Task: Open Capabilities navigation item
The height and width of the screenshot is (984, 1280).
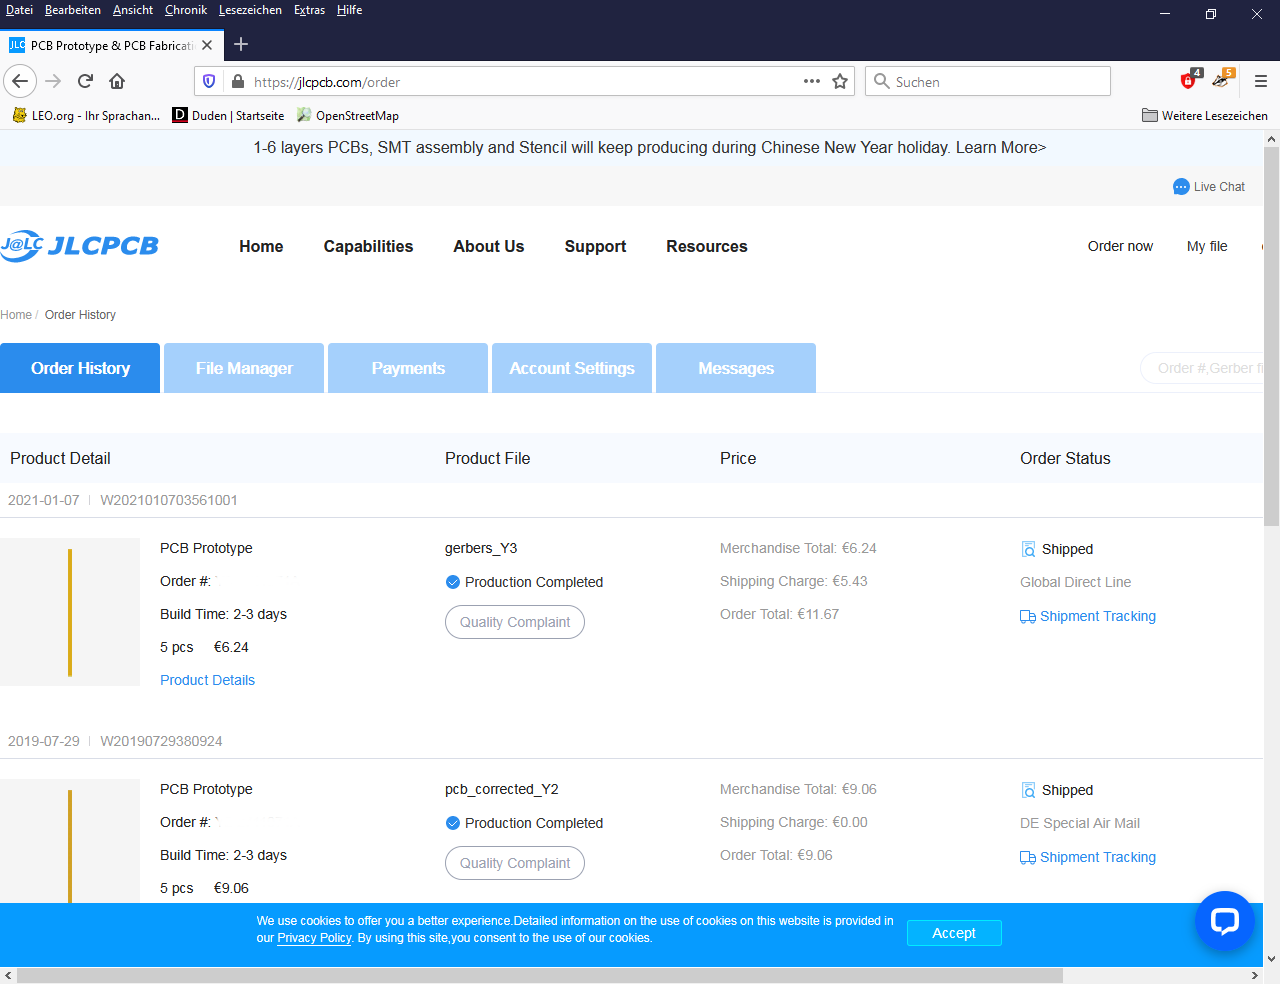Action: [x=368, y=246]
